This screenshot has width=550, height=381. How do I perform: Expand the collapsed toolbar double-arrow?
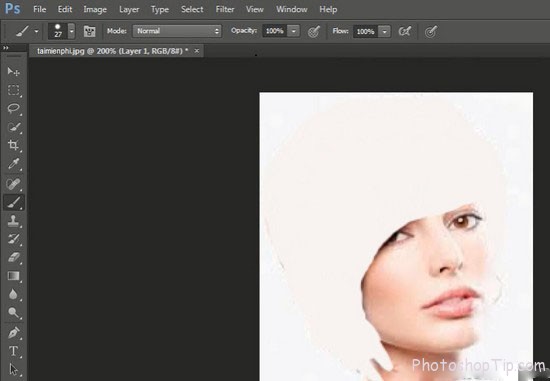[5, 48]
